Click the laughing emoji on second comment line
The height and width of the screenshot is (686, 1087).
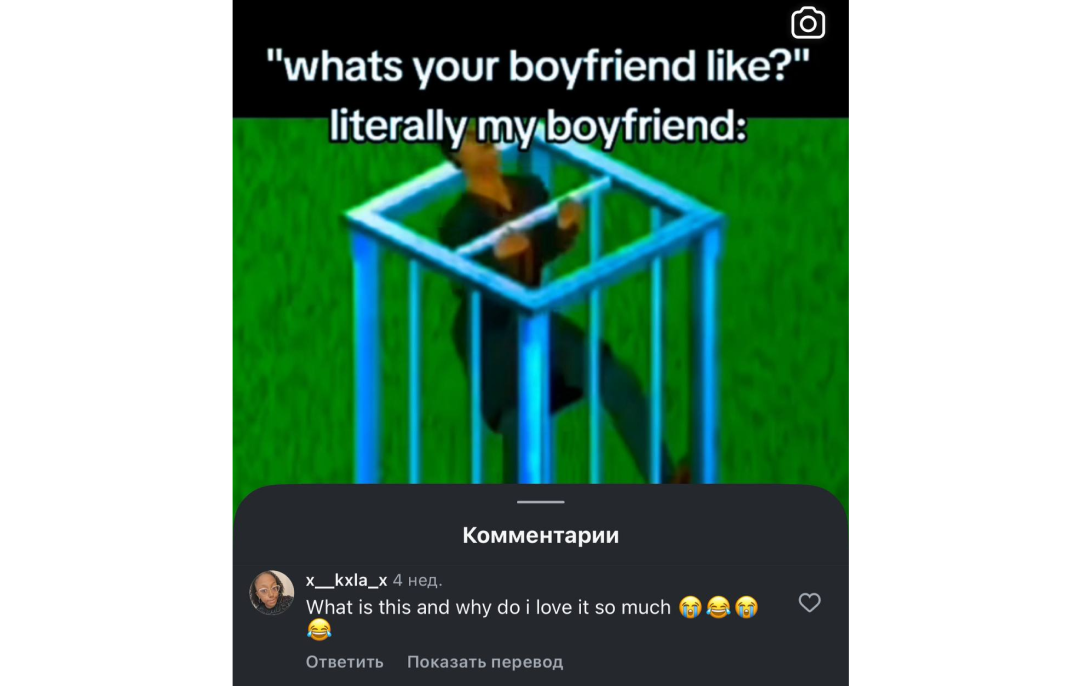319,629
